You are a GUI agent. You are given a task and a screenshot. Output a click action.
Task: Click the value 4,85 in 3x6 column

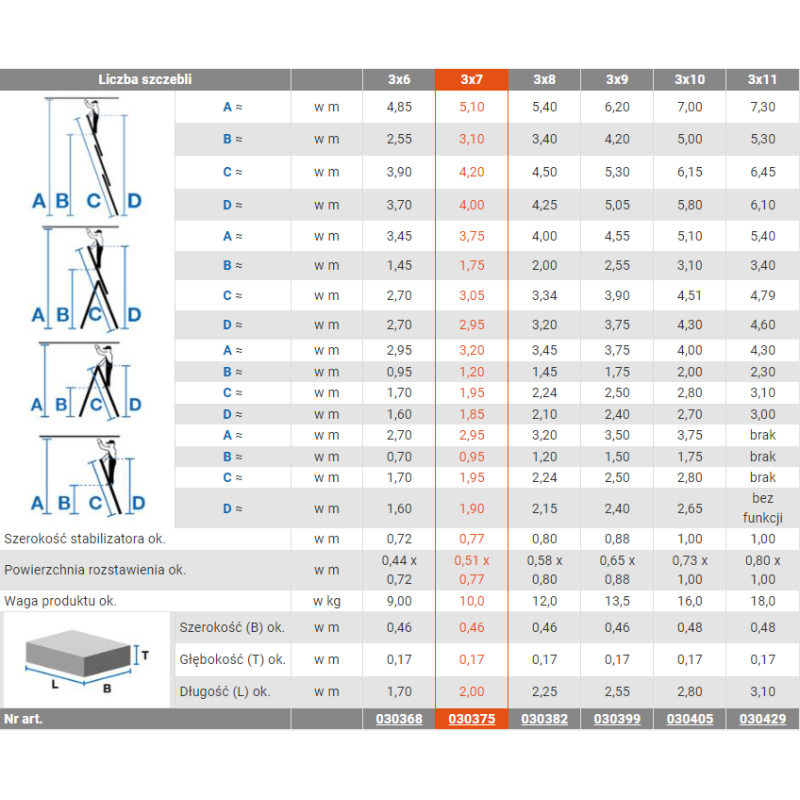point(399,107)
